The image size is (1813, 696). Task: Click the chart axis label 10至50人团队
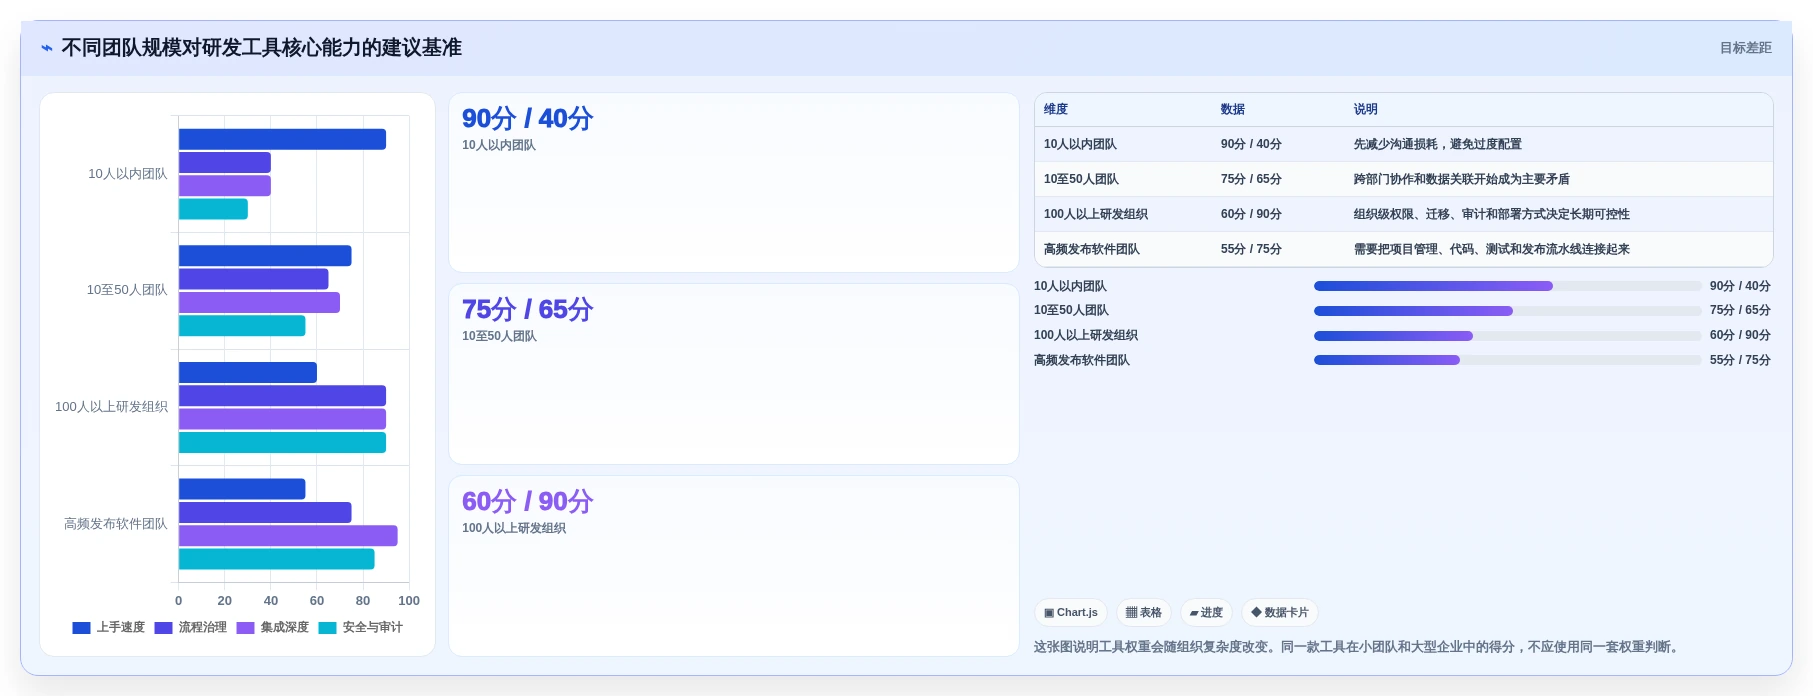[x=127, y=290]
